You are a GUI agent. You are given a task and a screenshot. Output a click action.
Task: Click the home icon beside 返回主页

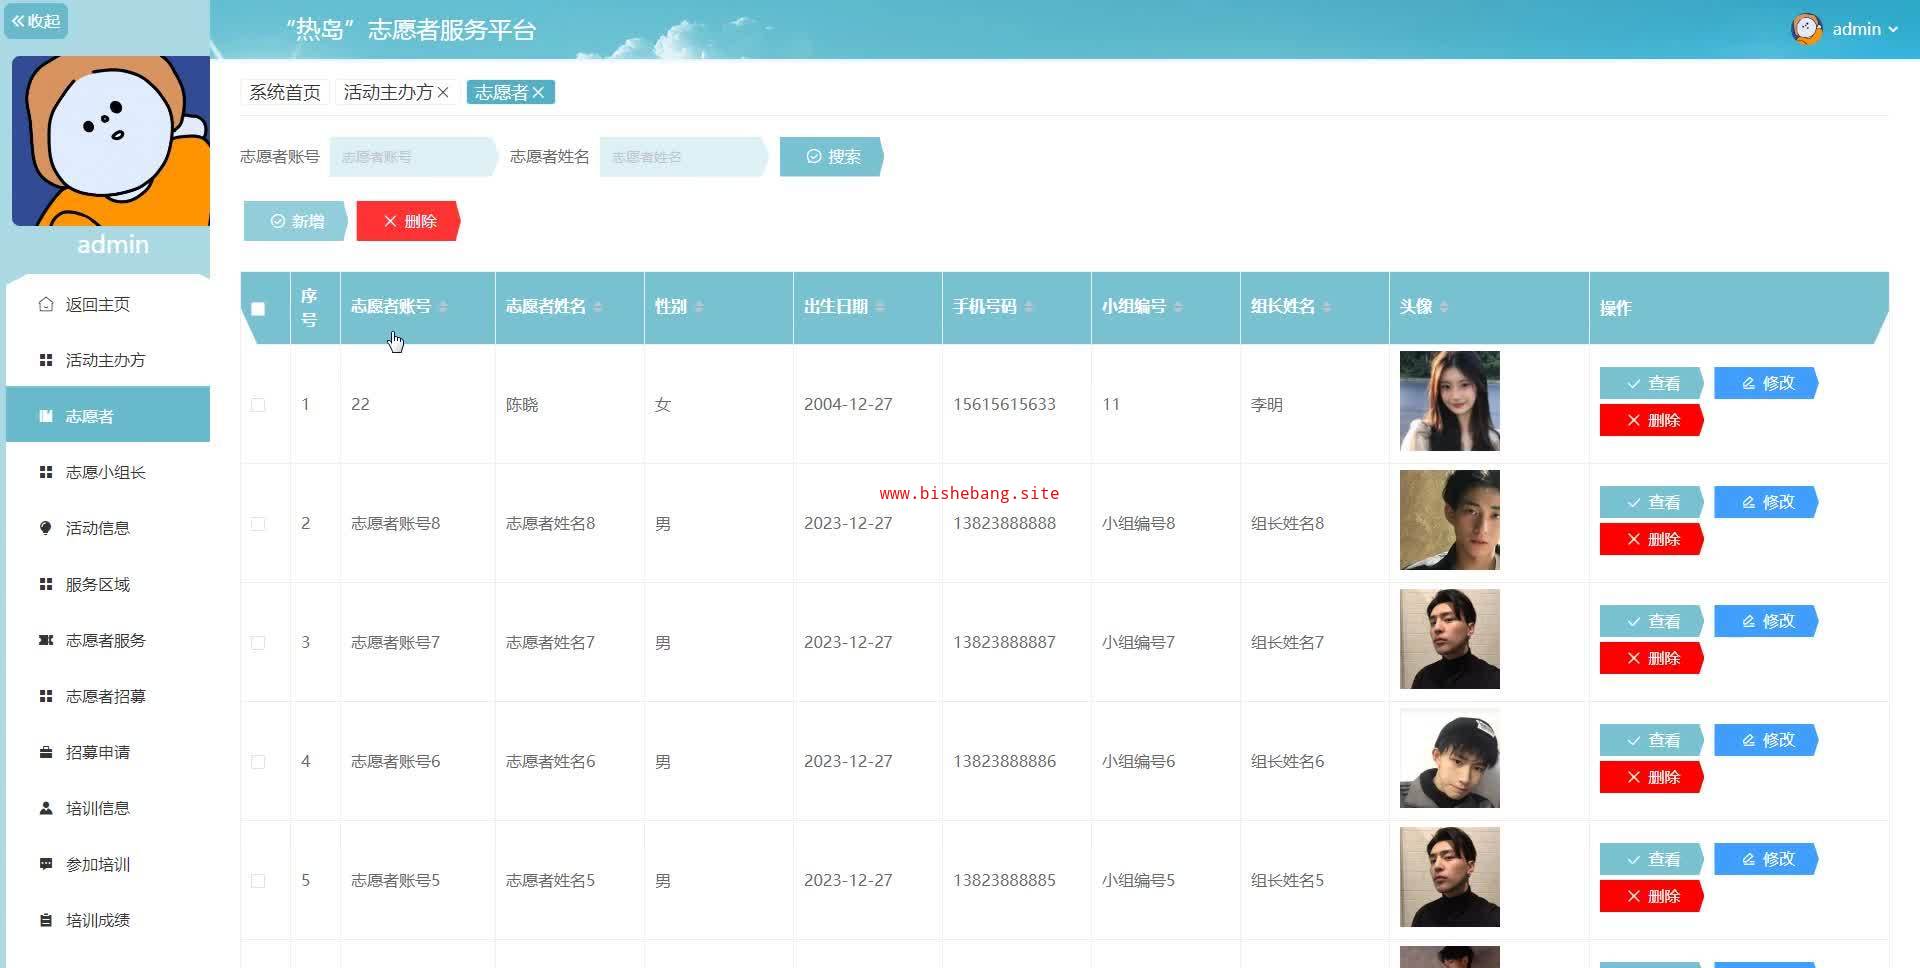tap(46, 304)
